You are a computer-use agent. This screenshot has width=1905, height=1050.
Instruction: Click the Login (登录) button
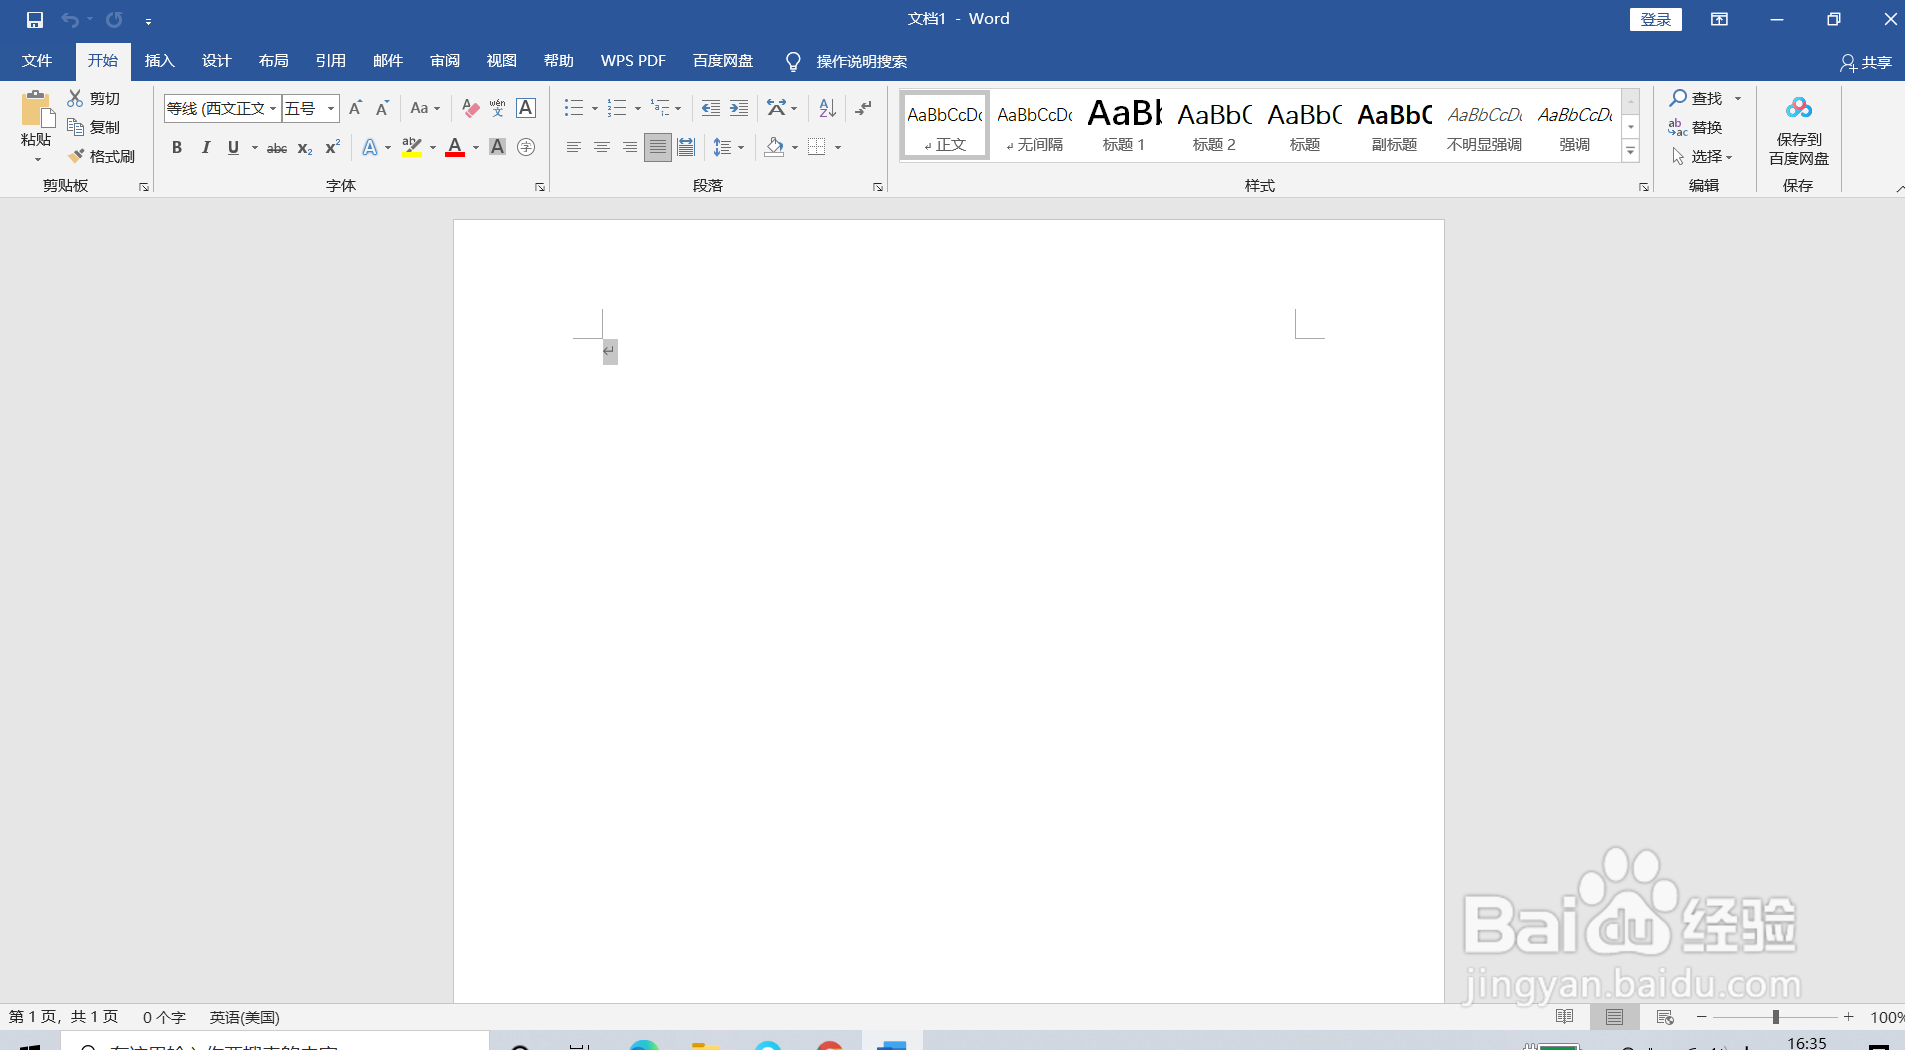(x=1656, y=19)
